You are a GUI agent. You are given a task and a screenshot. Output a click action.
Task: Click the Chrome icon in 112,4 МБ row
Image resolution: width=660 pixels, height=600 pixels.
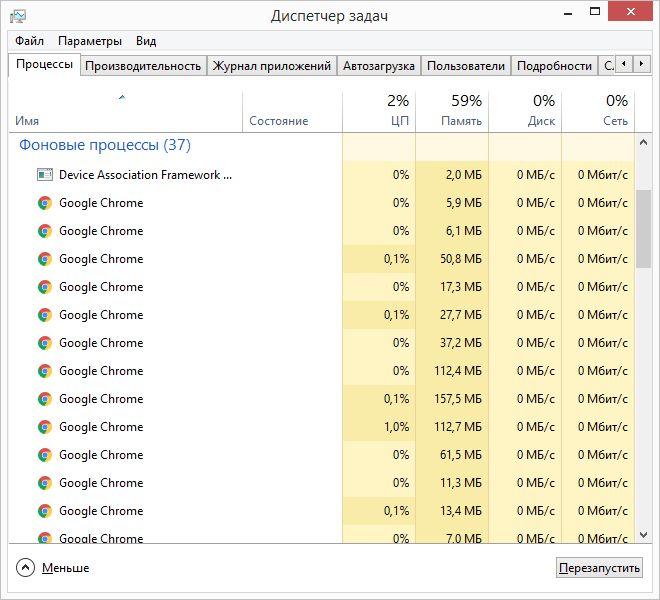45,371
